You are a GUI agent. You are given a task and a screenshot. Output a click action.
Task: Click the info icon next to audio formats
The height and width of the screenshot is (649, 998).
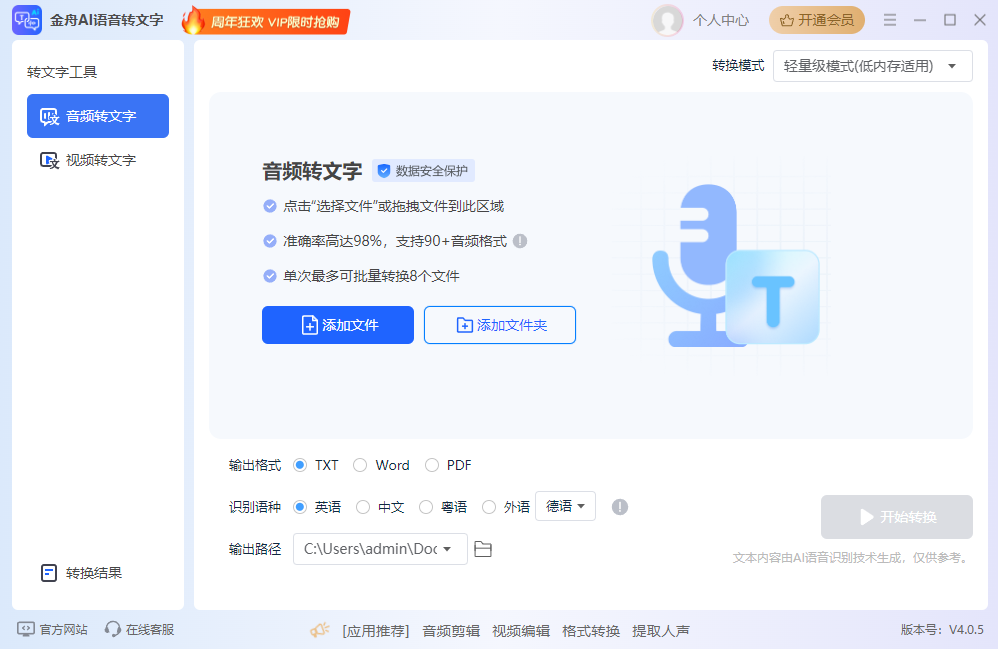520,241
